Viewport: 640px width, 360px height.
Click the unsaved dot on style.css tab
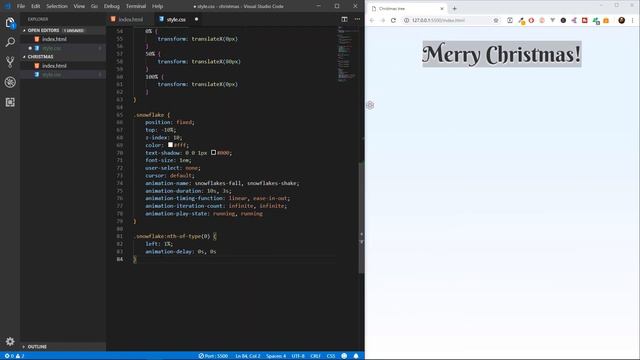196,19
